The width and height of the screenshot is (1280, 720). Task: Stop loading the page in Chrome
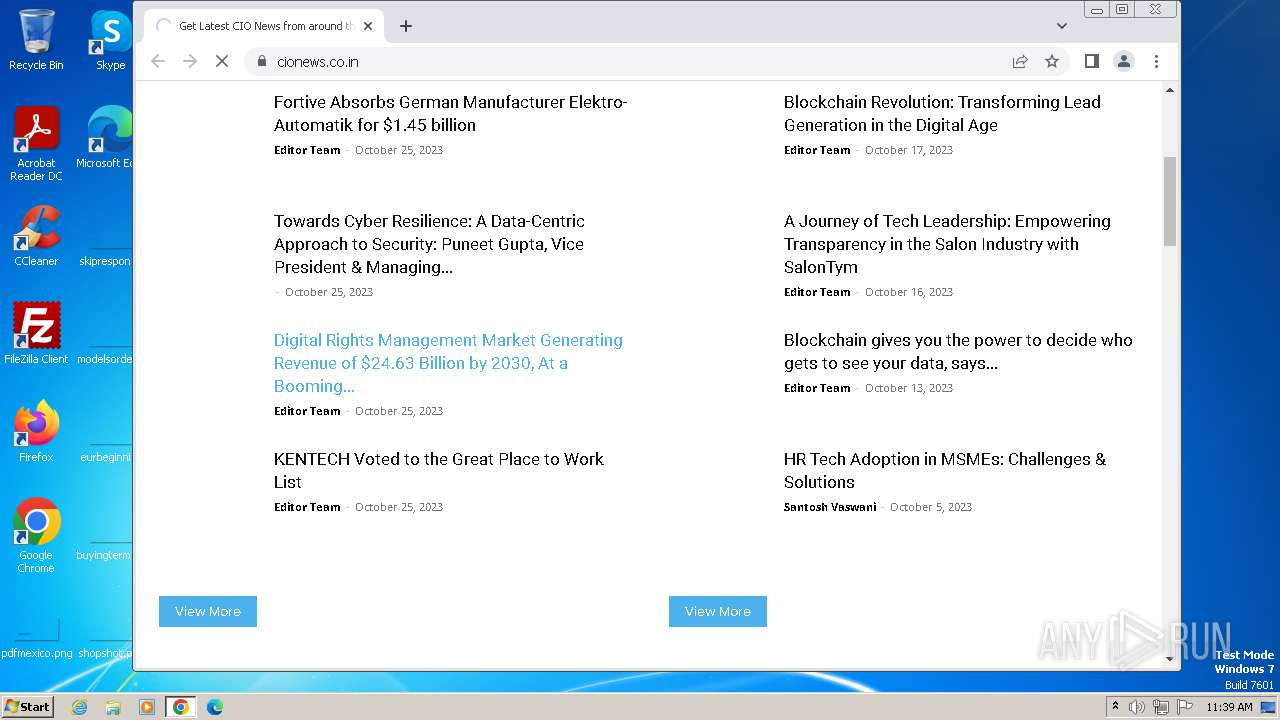(222, 61)
